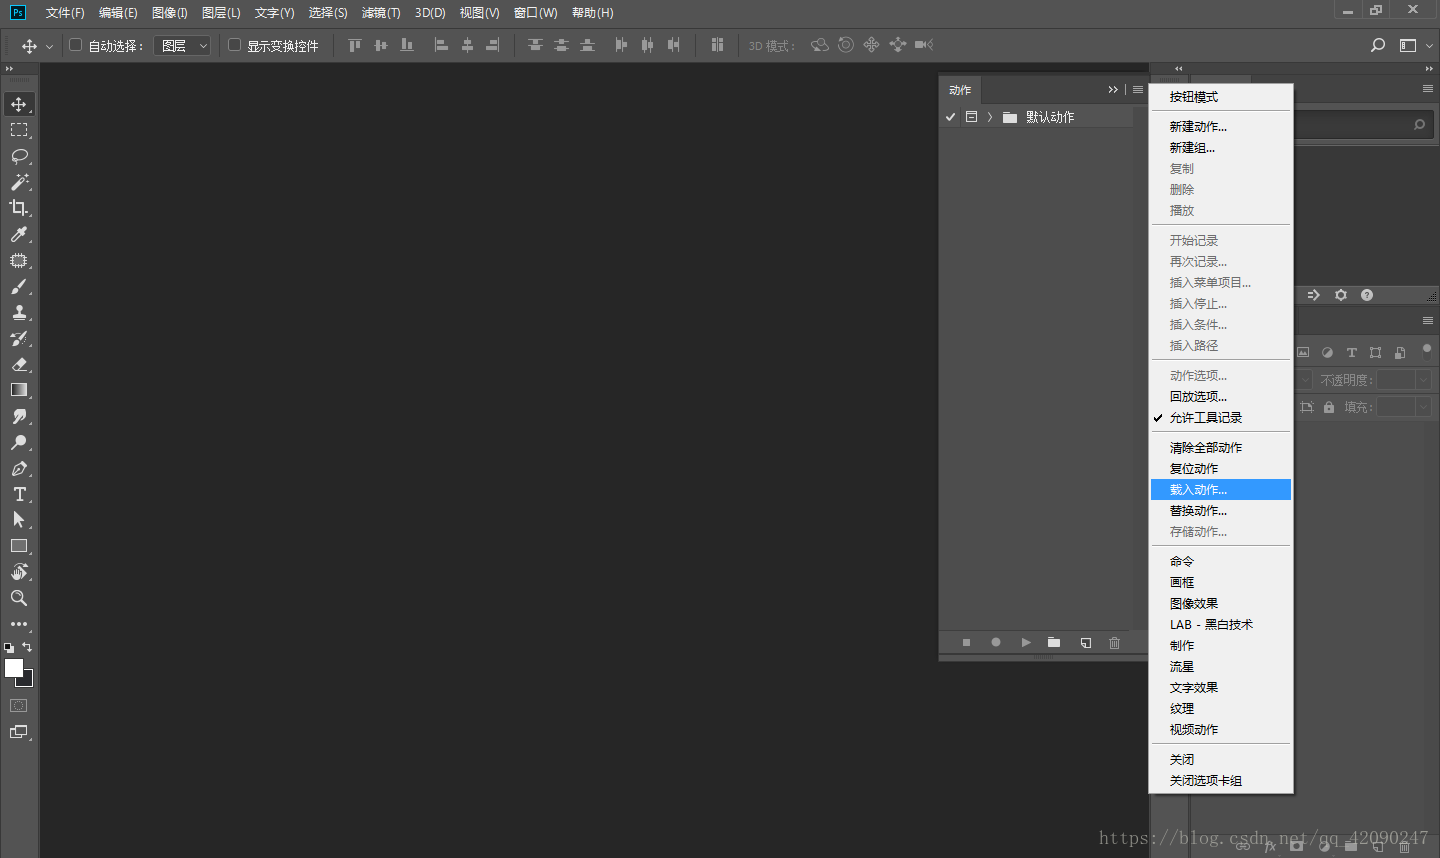Enable the 显示变换控件 checkbox
Image resolution: width=1440 pixels, height=858 pixels.
235,45
